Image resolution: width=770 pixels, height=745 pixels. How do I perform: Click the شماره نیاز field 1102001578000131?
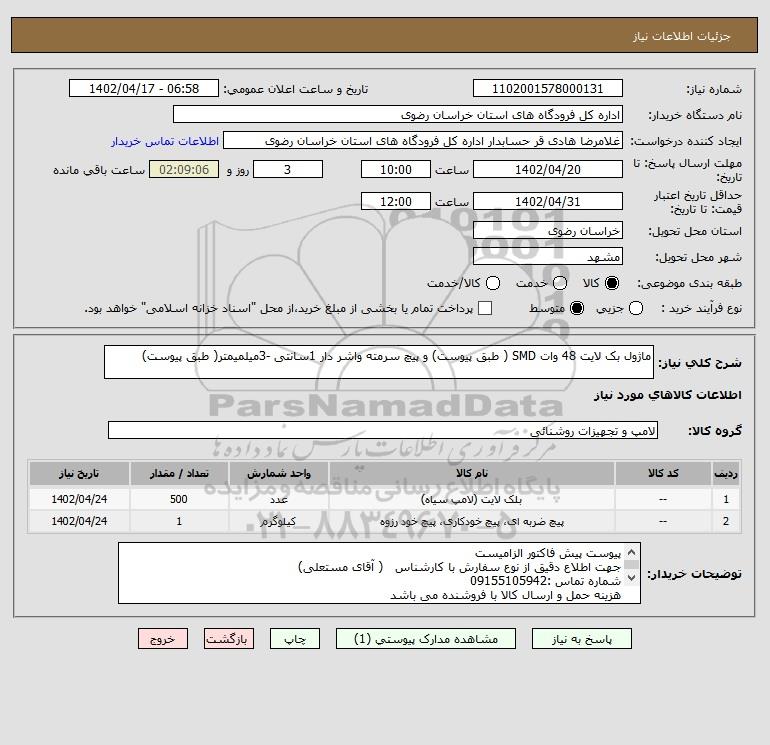click(548, 88)
